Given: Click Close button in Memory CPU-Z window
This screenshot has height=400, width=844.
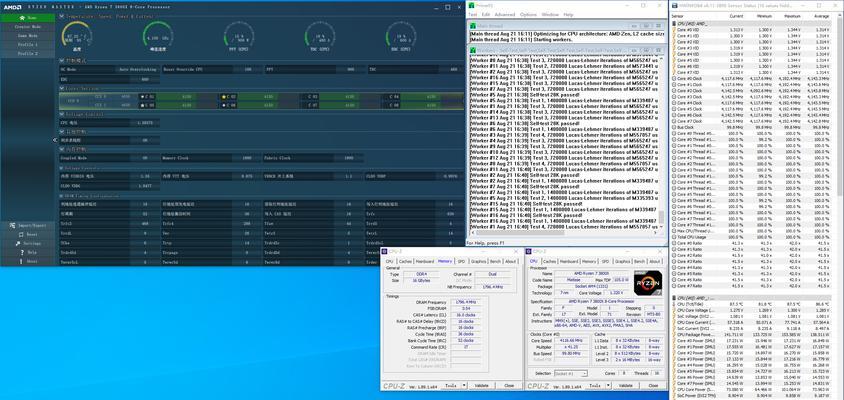Looking at the screenshot, I should tap(509, 385).
